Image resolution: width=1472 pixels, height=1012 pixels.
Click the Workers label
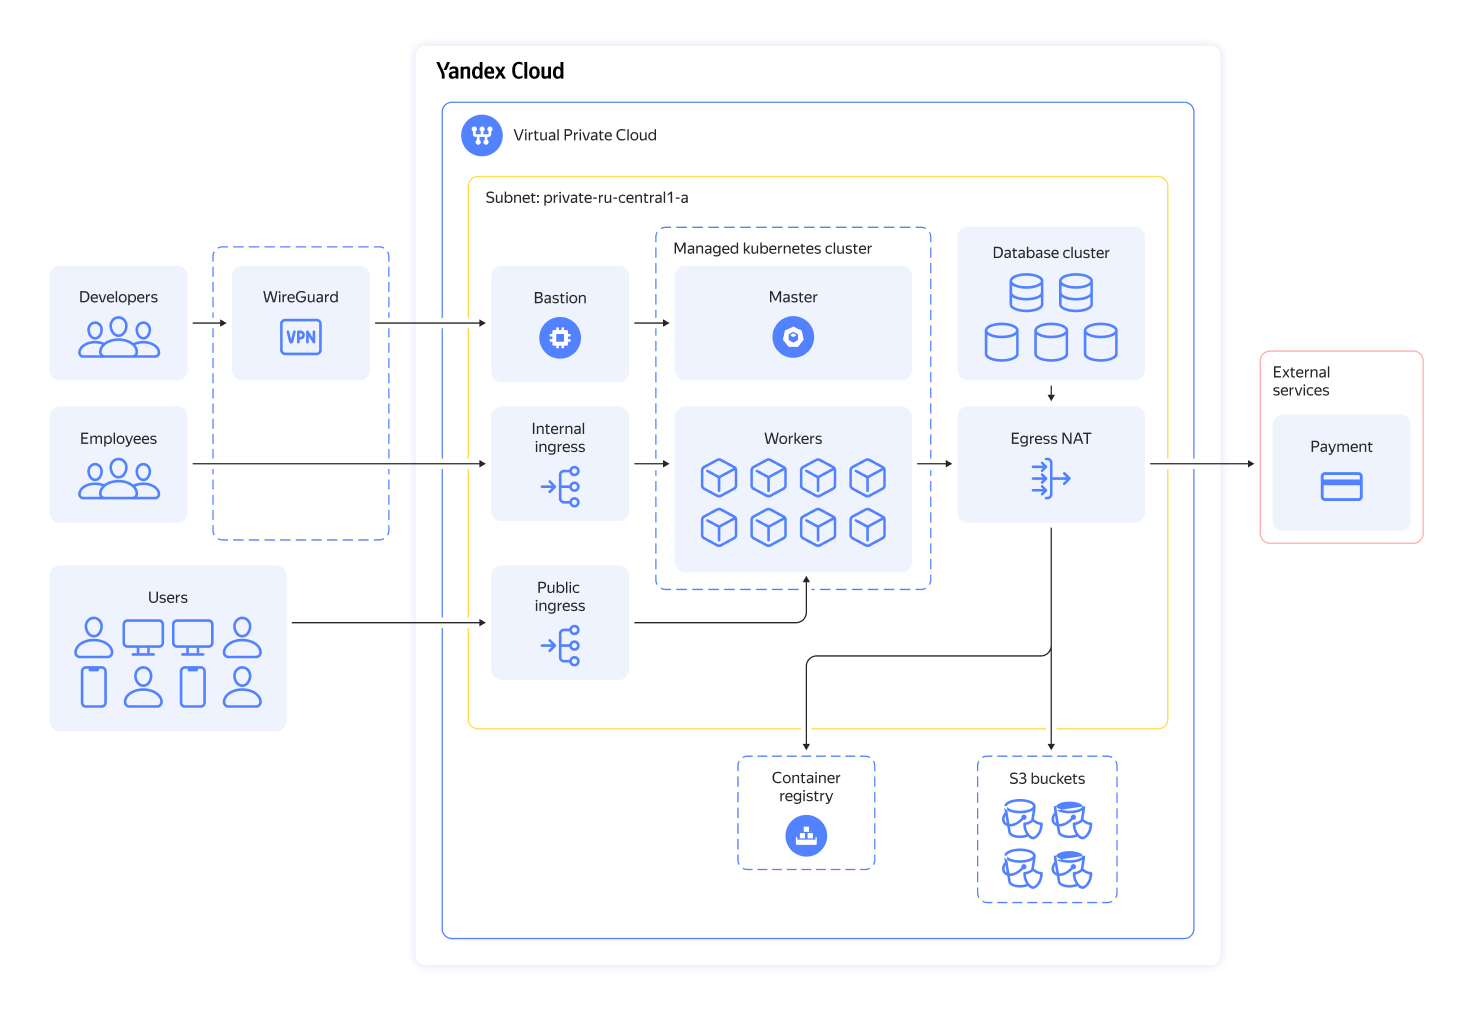[x=793, y=439]
